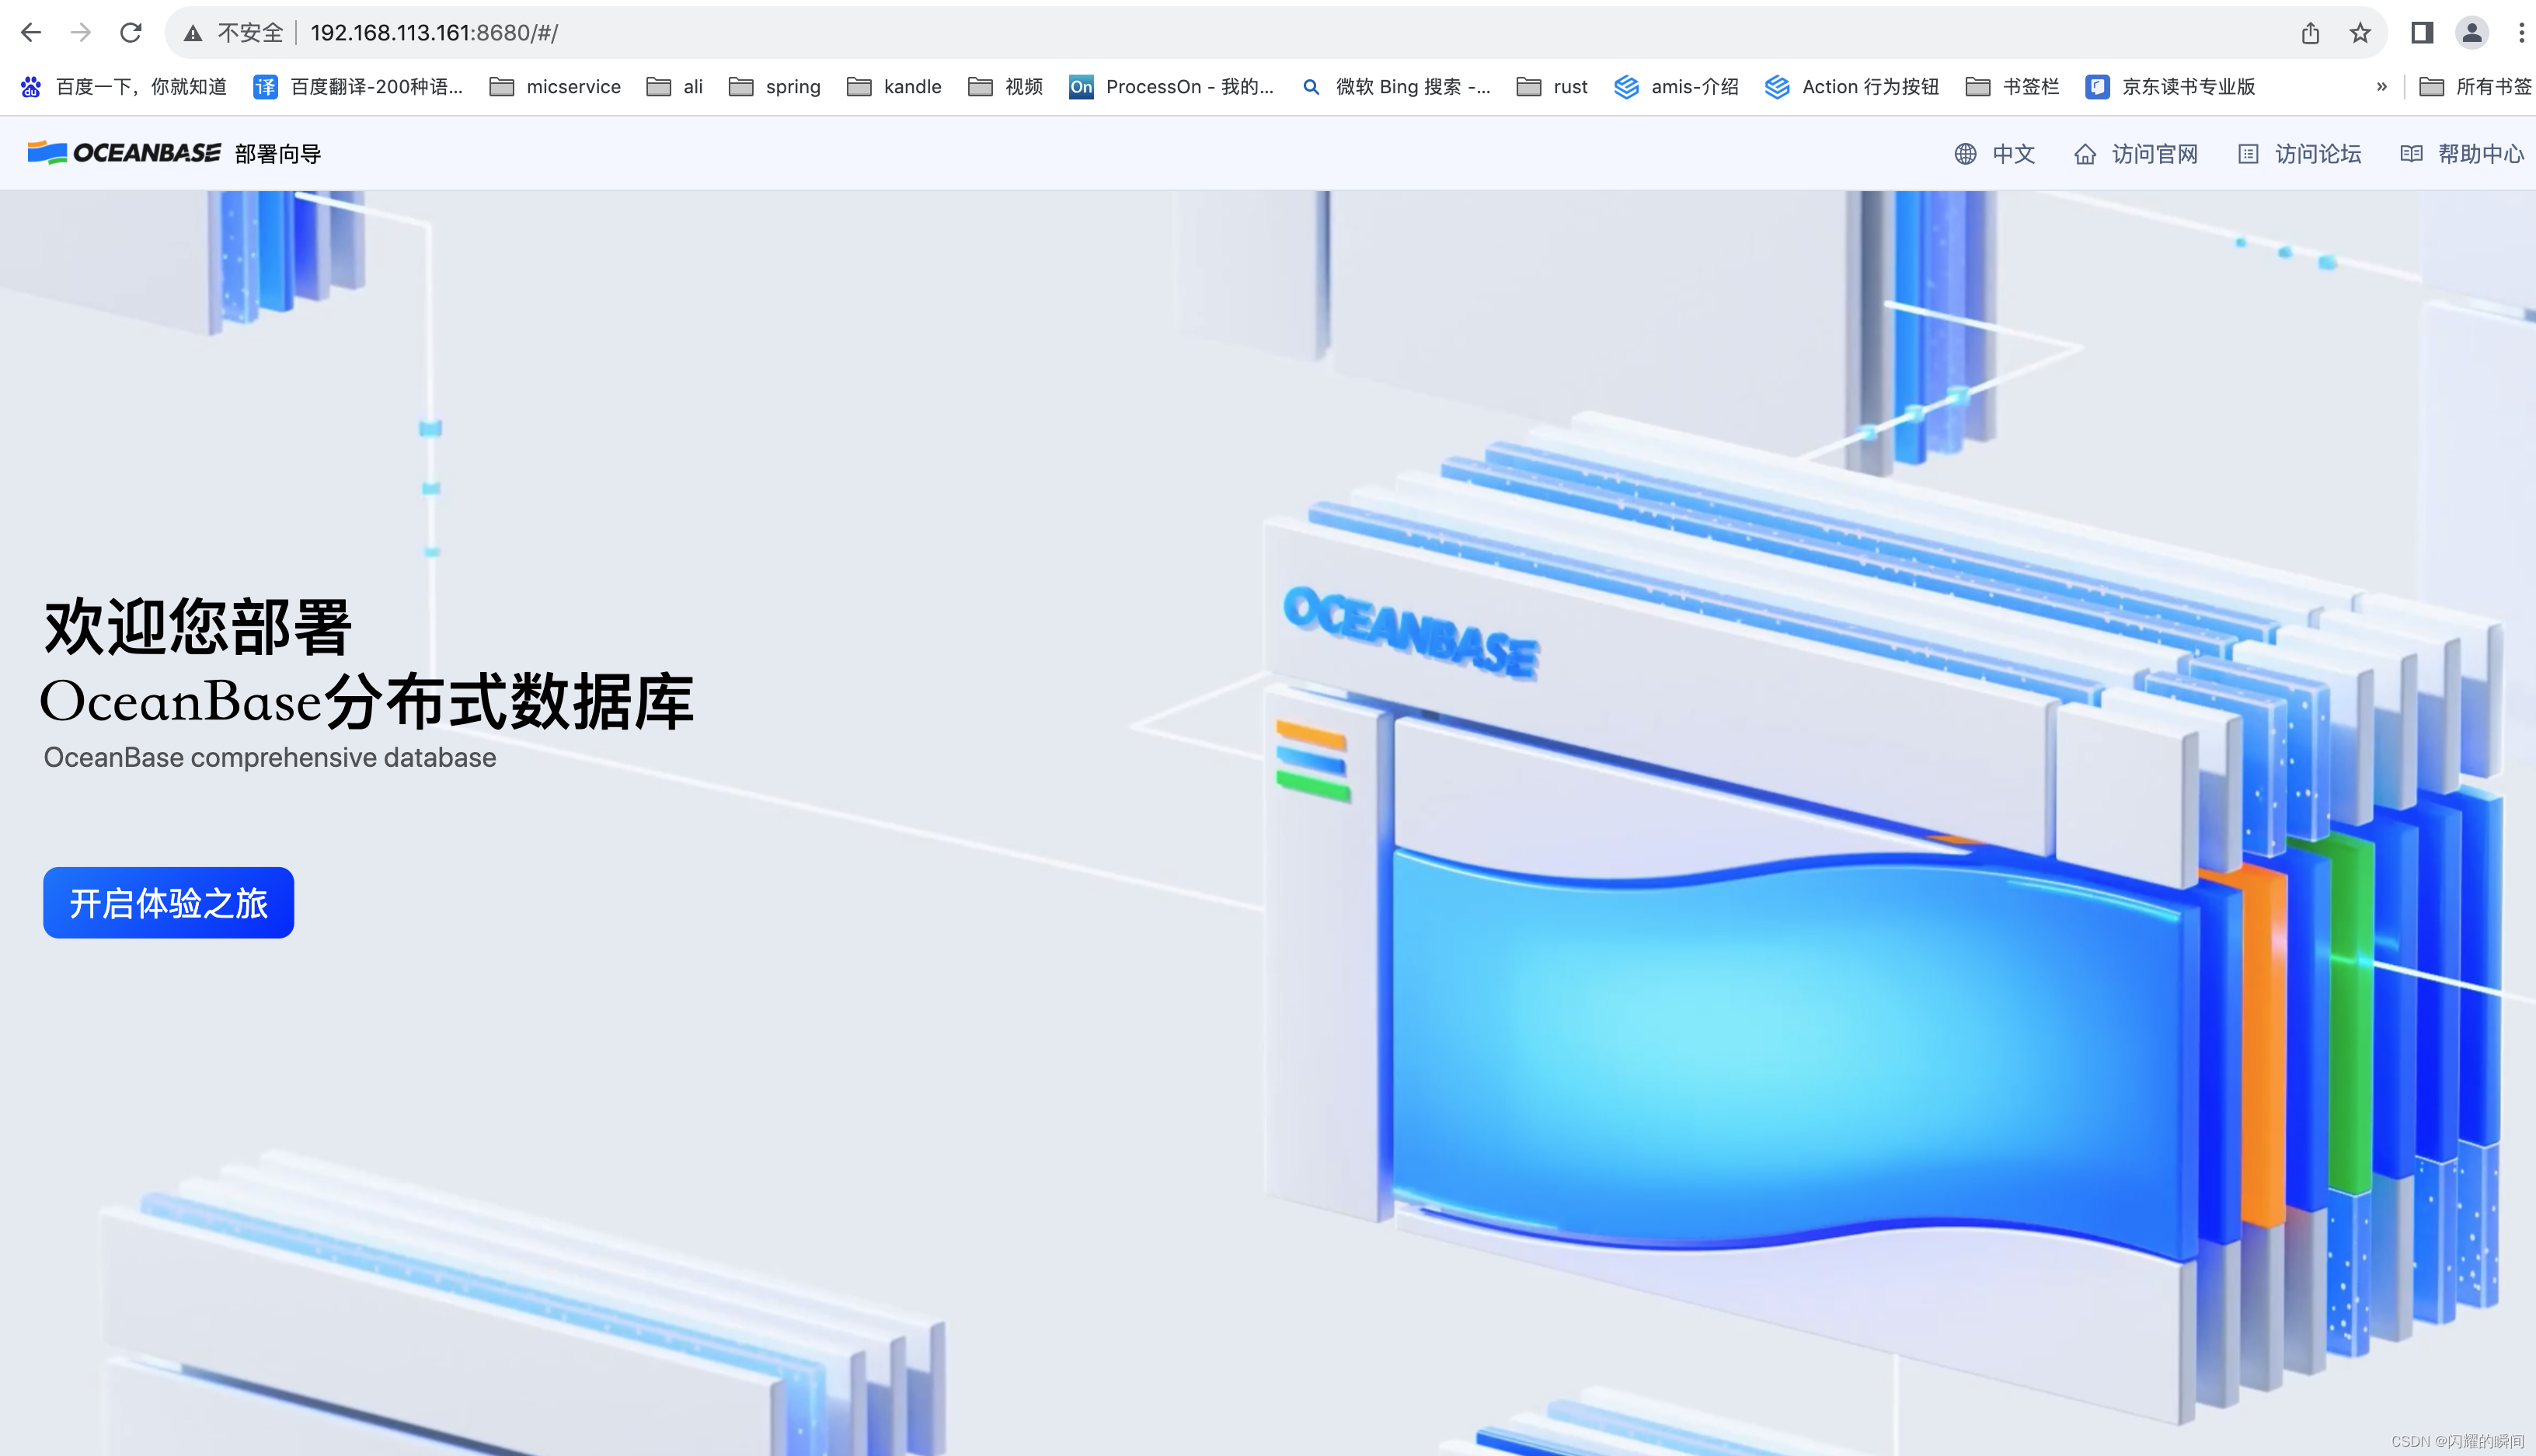2536x1456 pixels.
Task: Open 帮助中心 help center
Action: pyautogui.click(x=2481, y=154)
